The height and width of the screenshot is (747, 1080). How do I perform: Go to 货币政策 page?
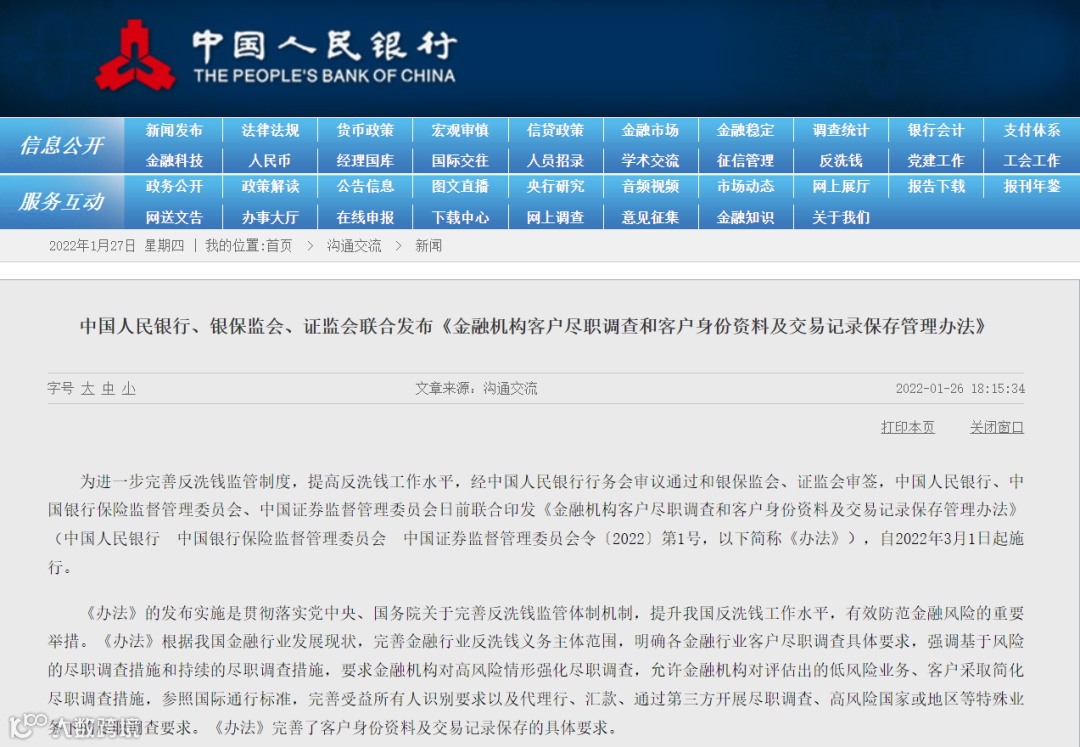pyautogui.click(x=365, y=130)
